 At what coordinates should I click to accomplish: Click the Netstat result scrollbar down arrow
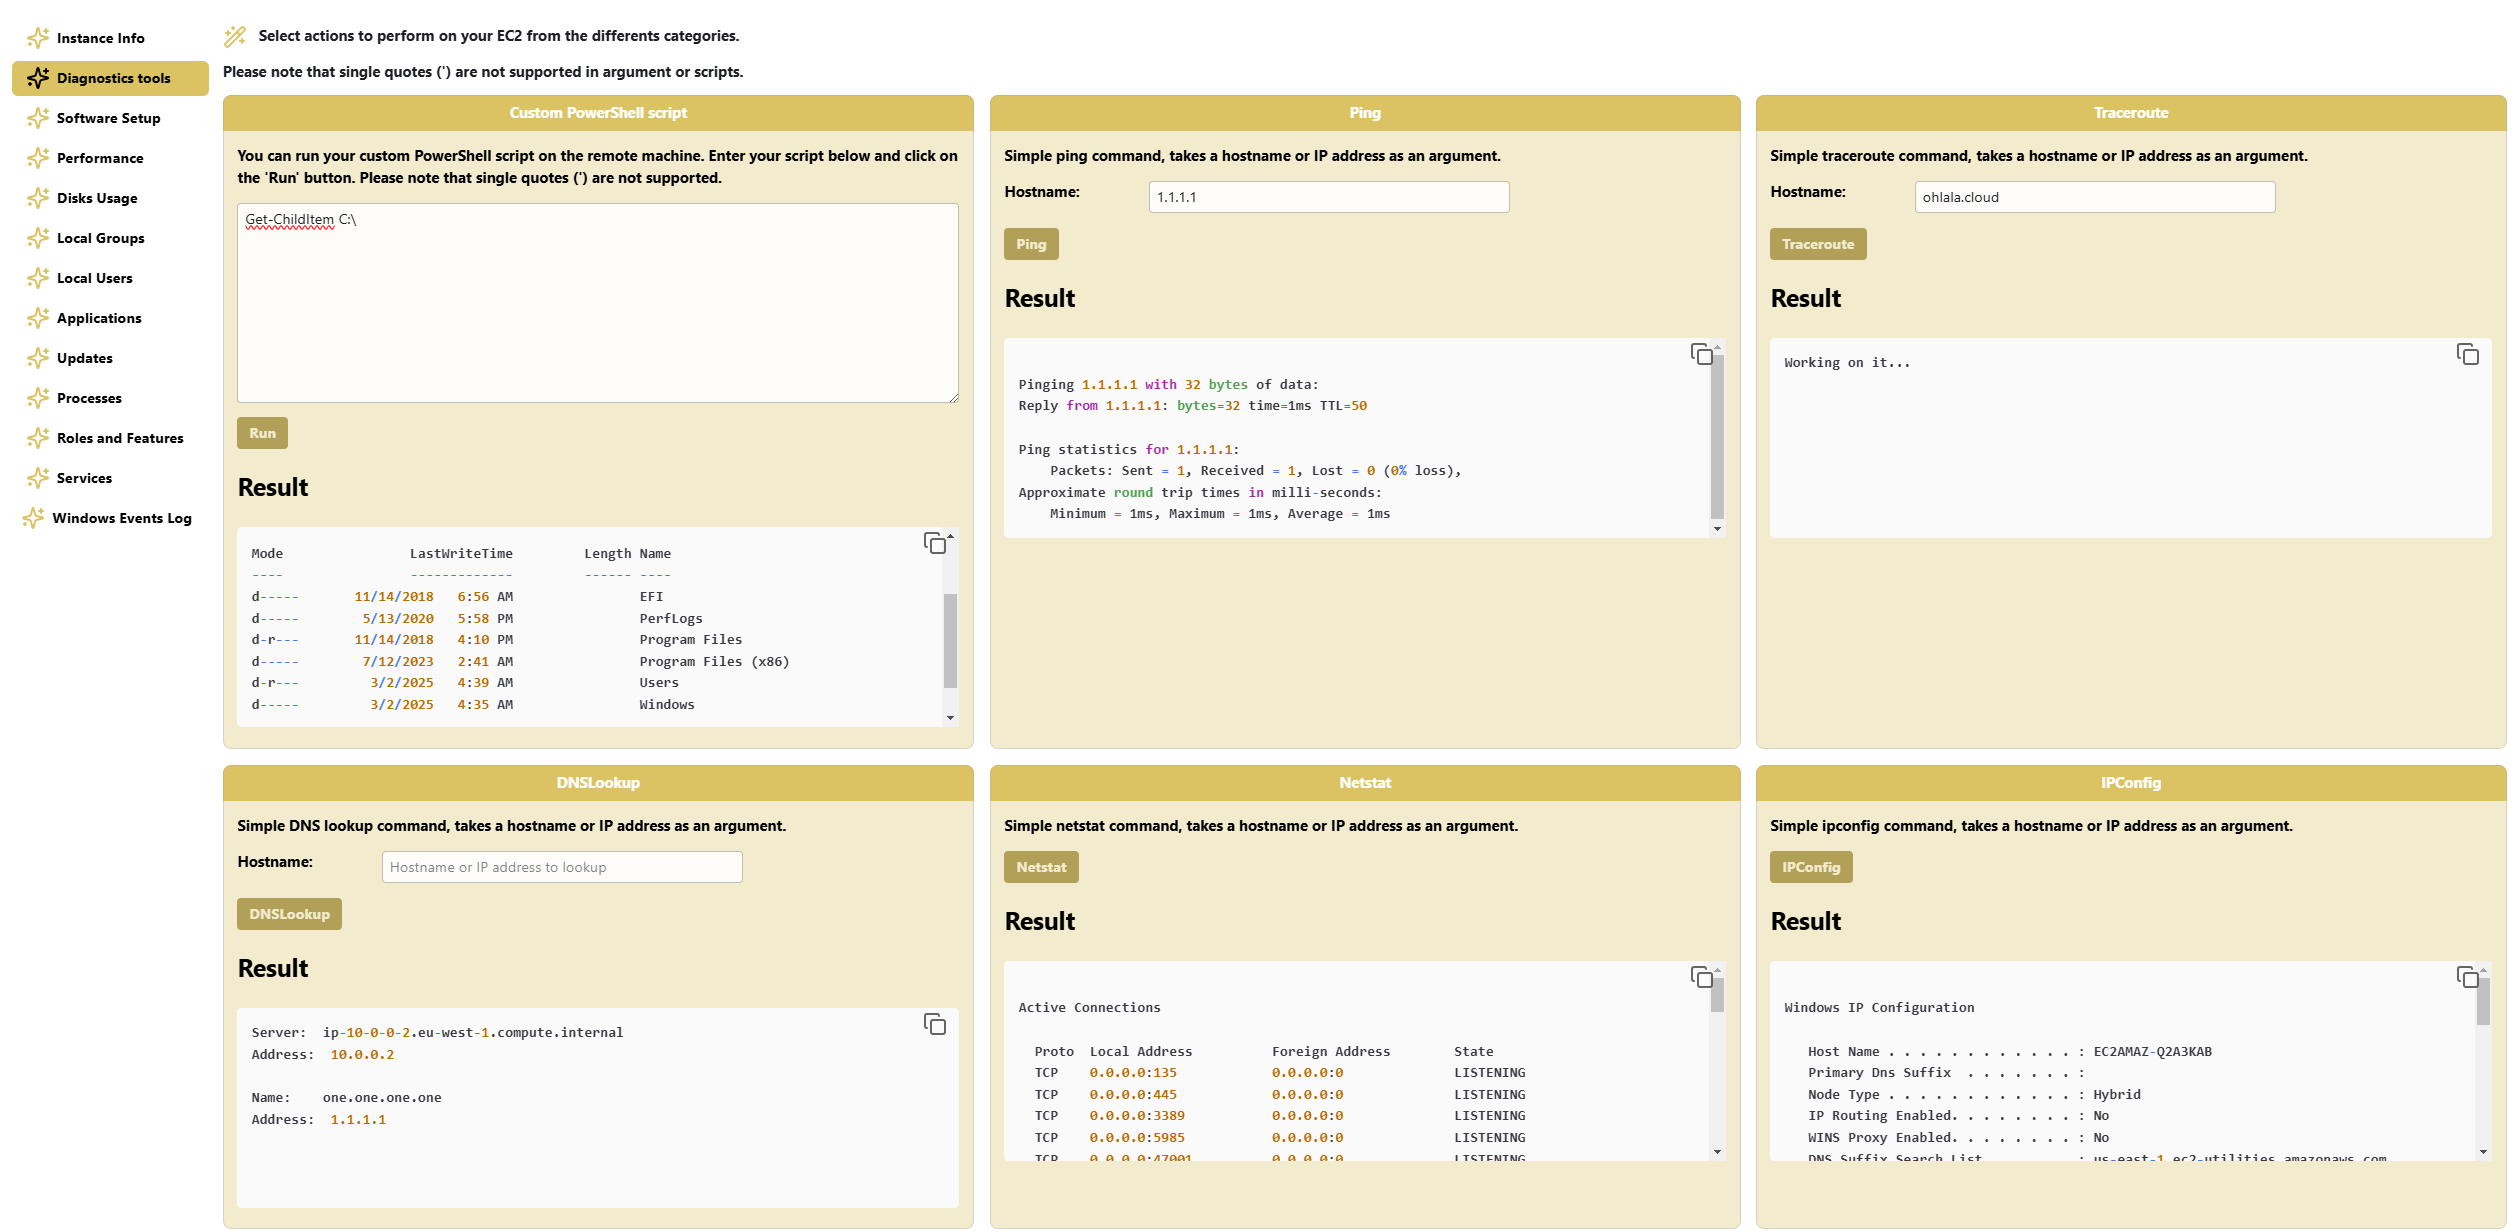coord(1717,1152)
